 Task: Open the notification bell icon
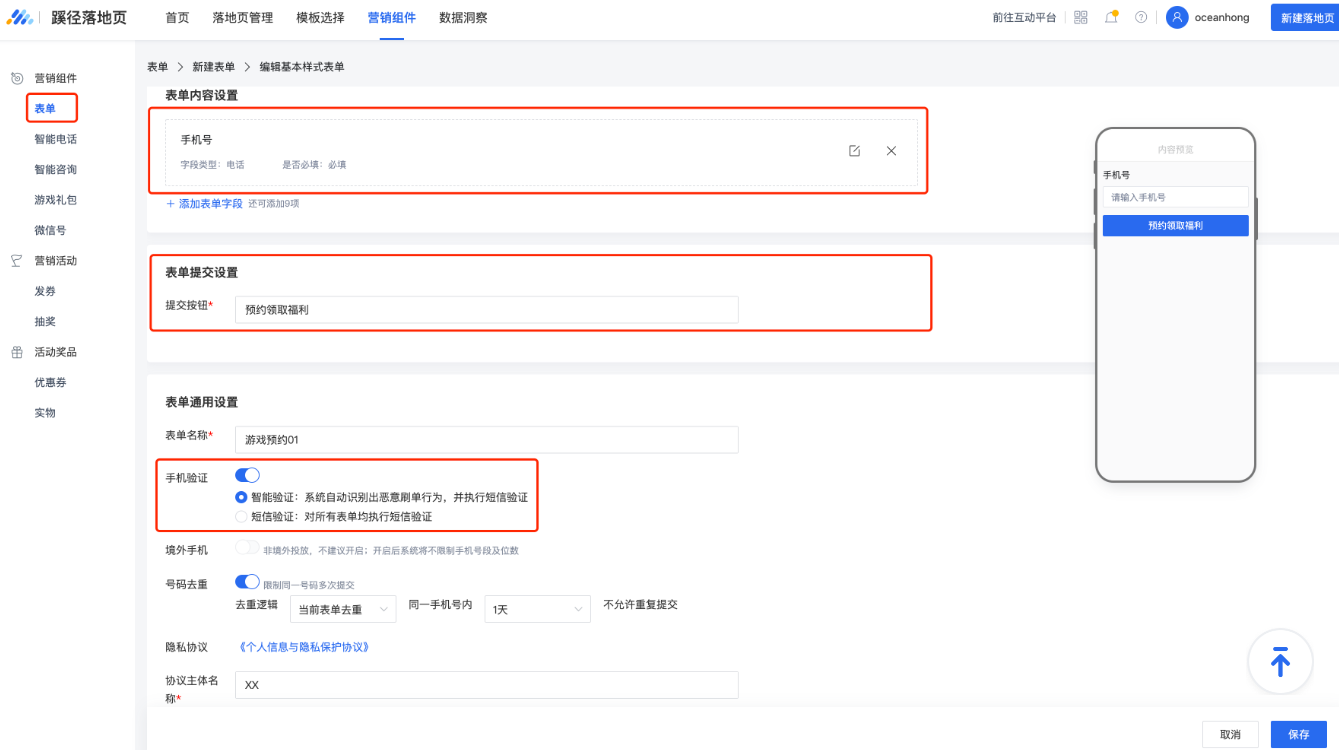pos(1111,17)
